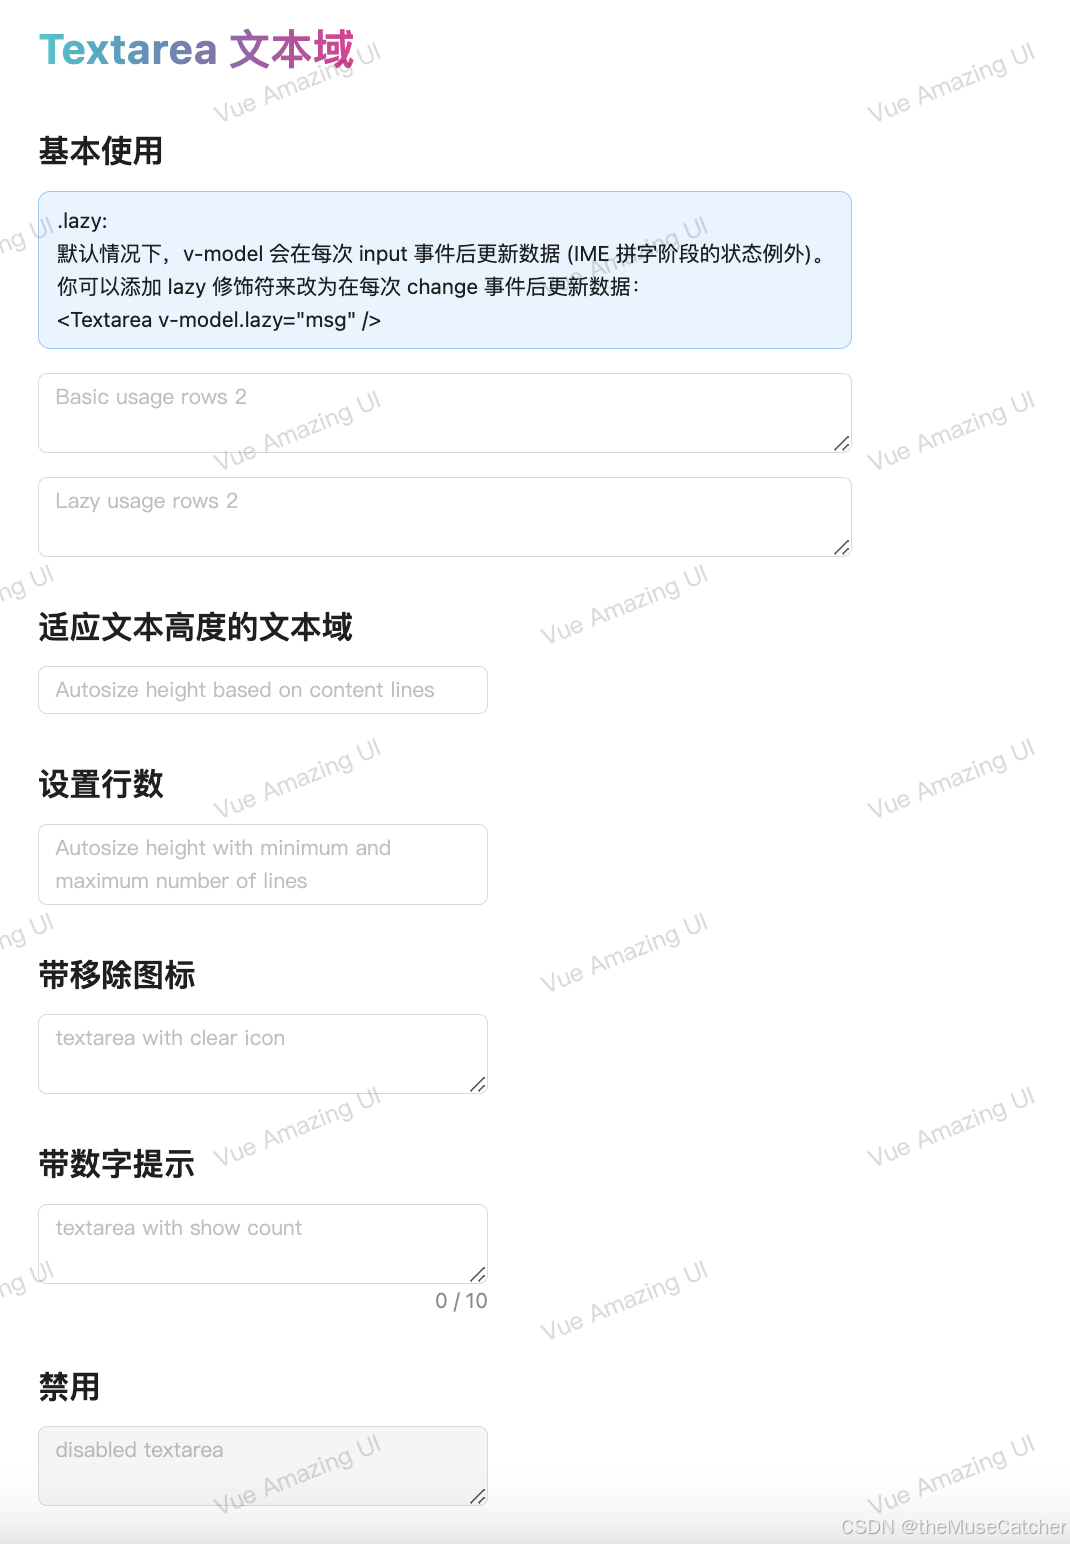1070x1544 pixels.
Task: Click the Textarea 文本域 page title
Action: tap(197, 50)
